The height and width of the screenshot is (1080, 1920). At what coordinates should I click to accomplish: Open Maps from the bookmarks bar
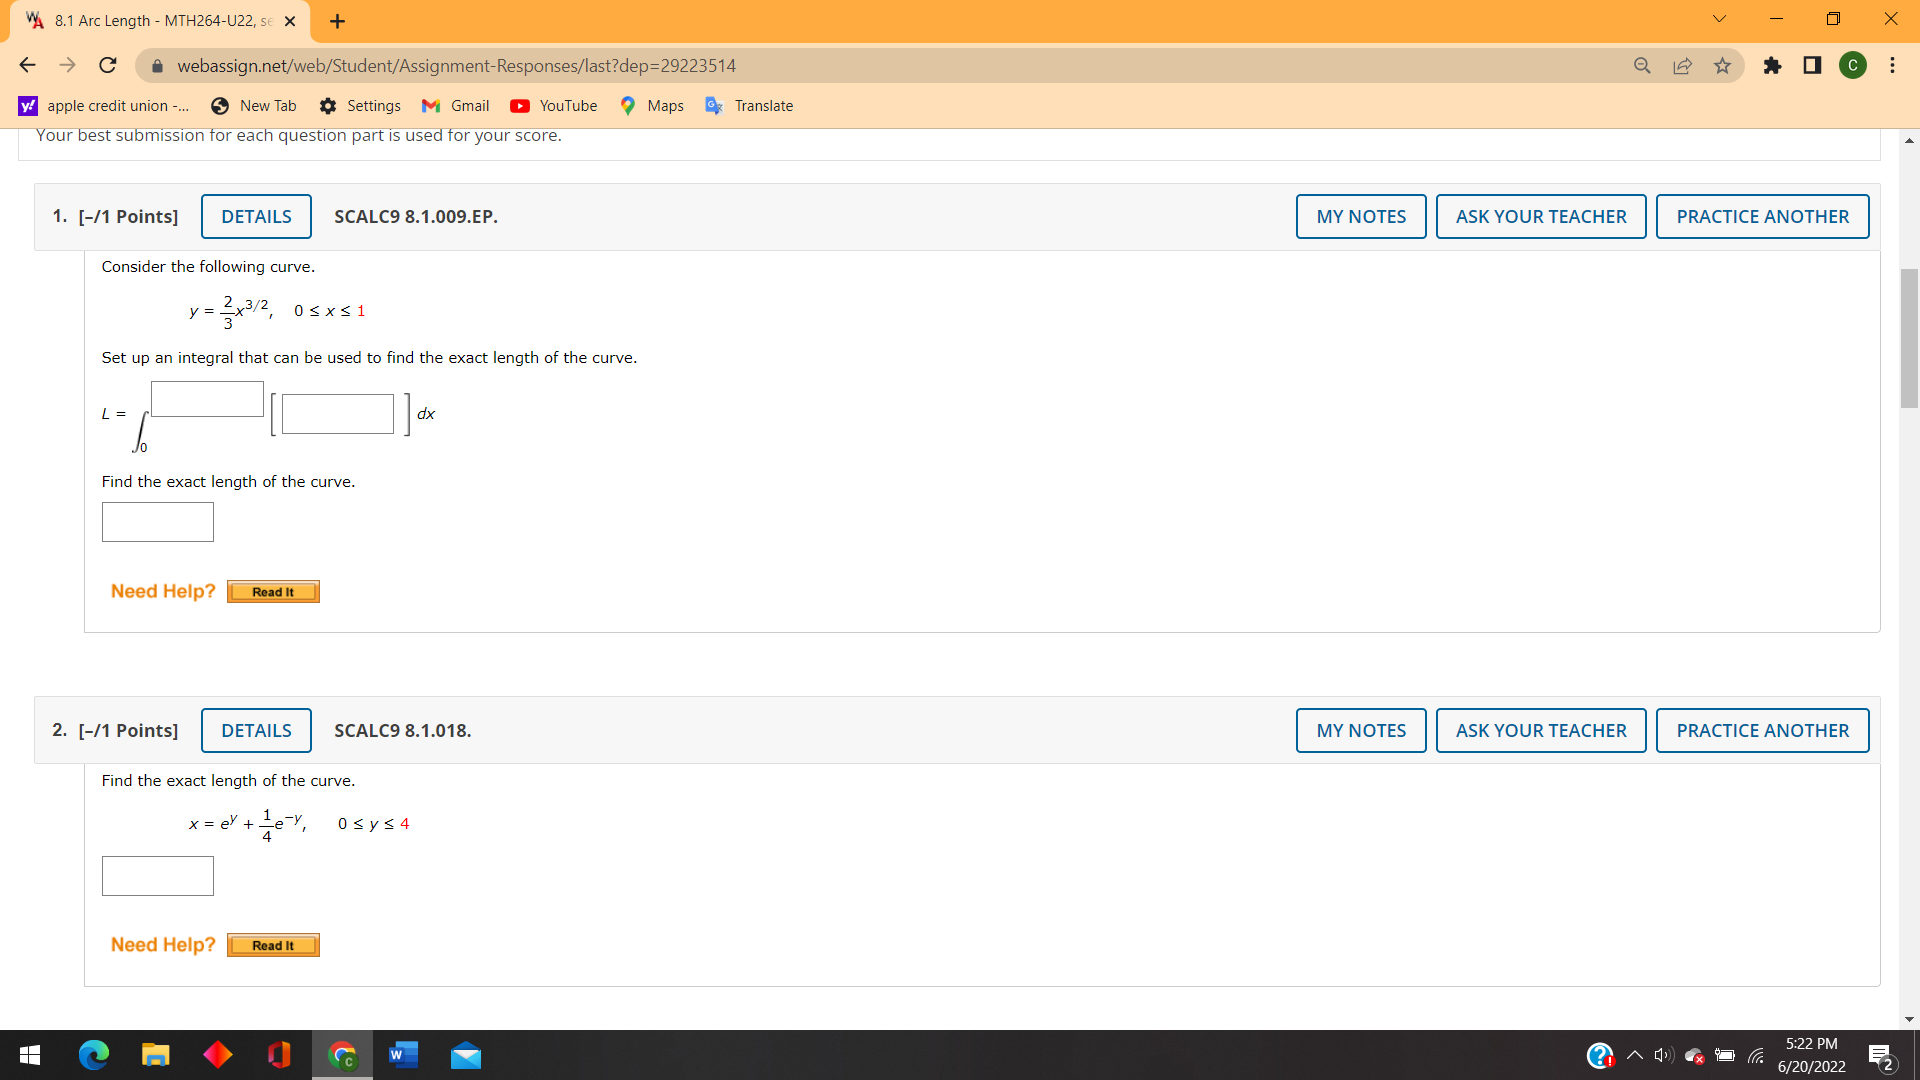pos(650,105)
